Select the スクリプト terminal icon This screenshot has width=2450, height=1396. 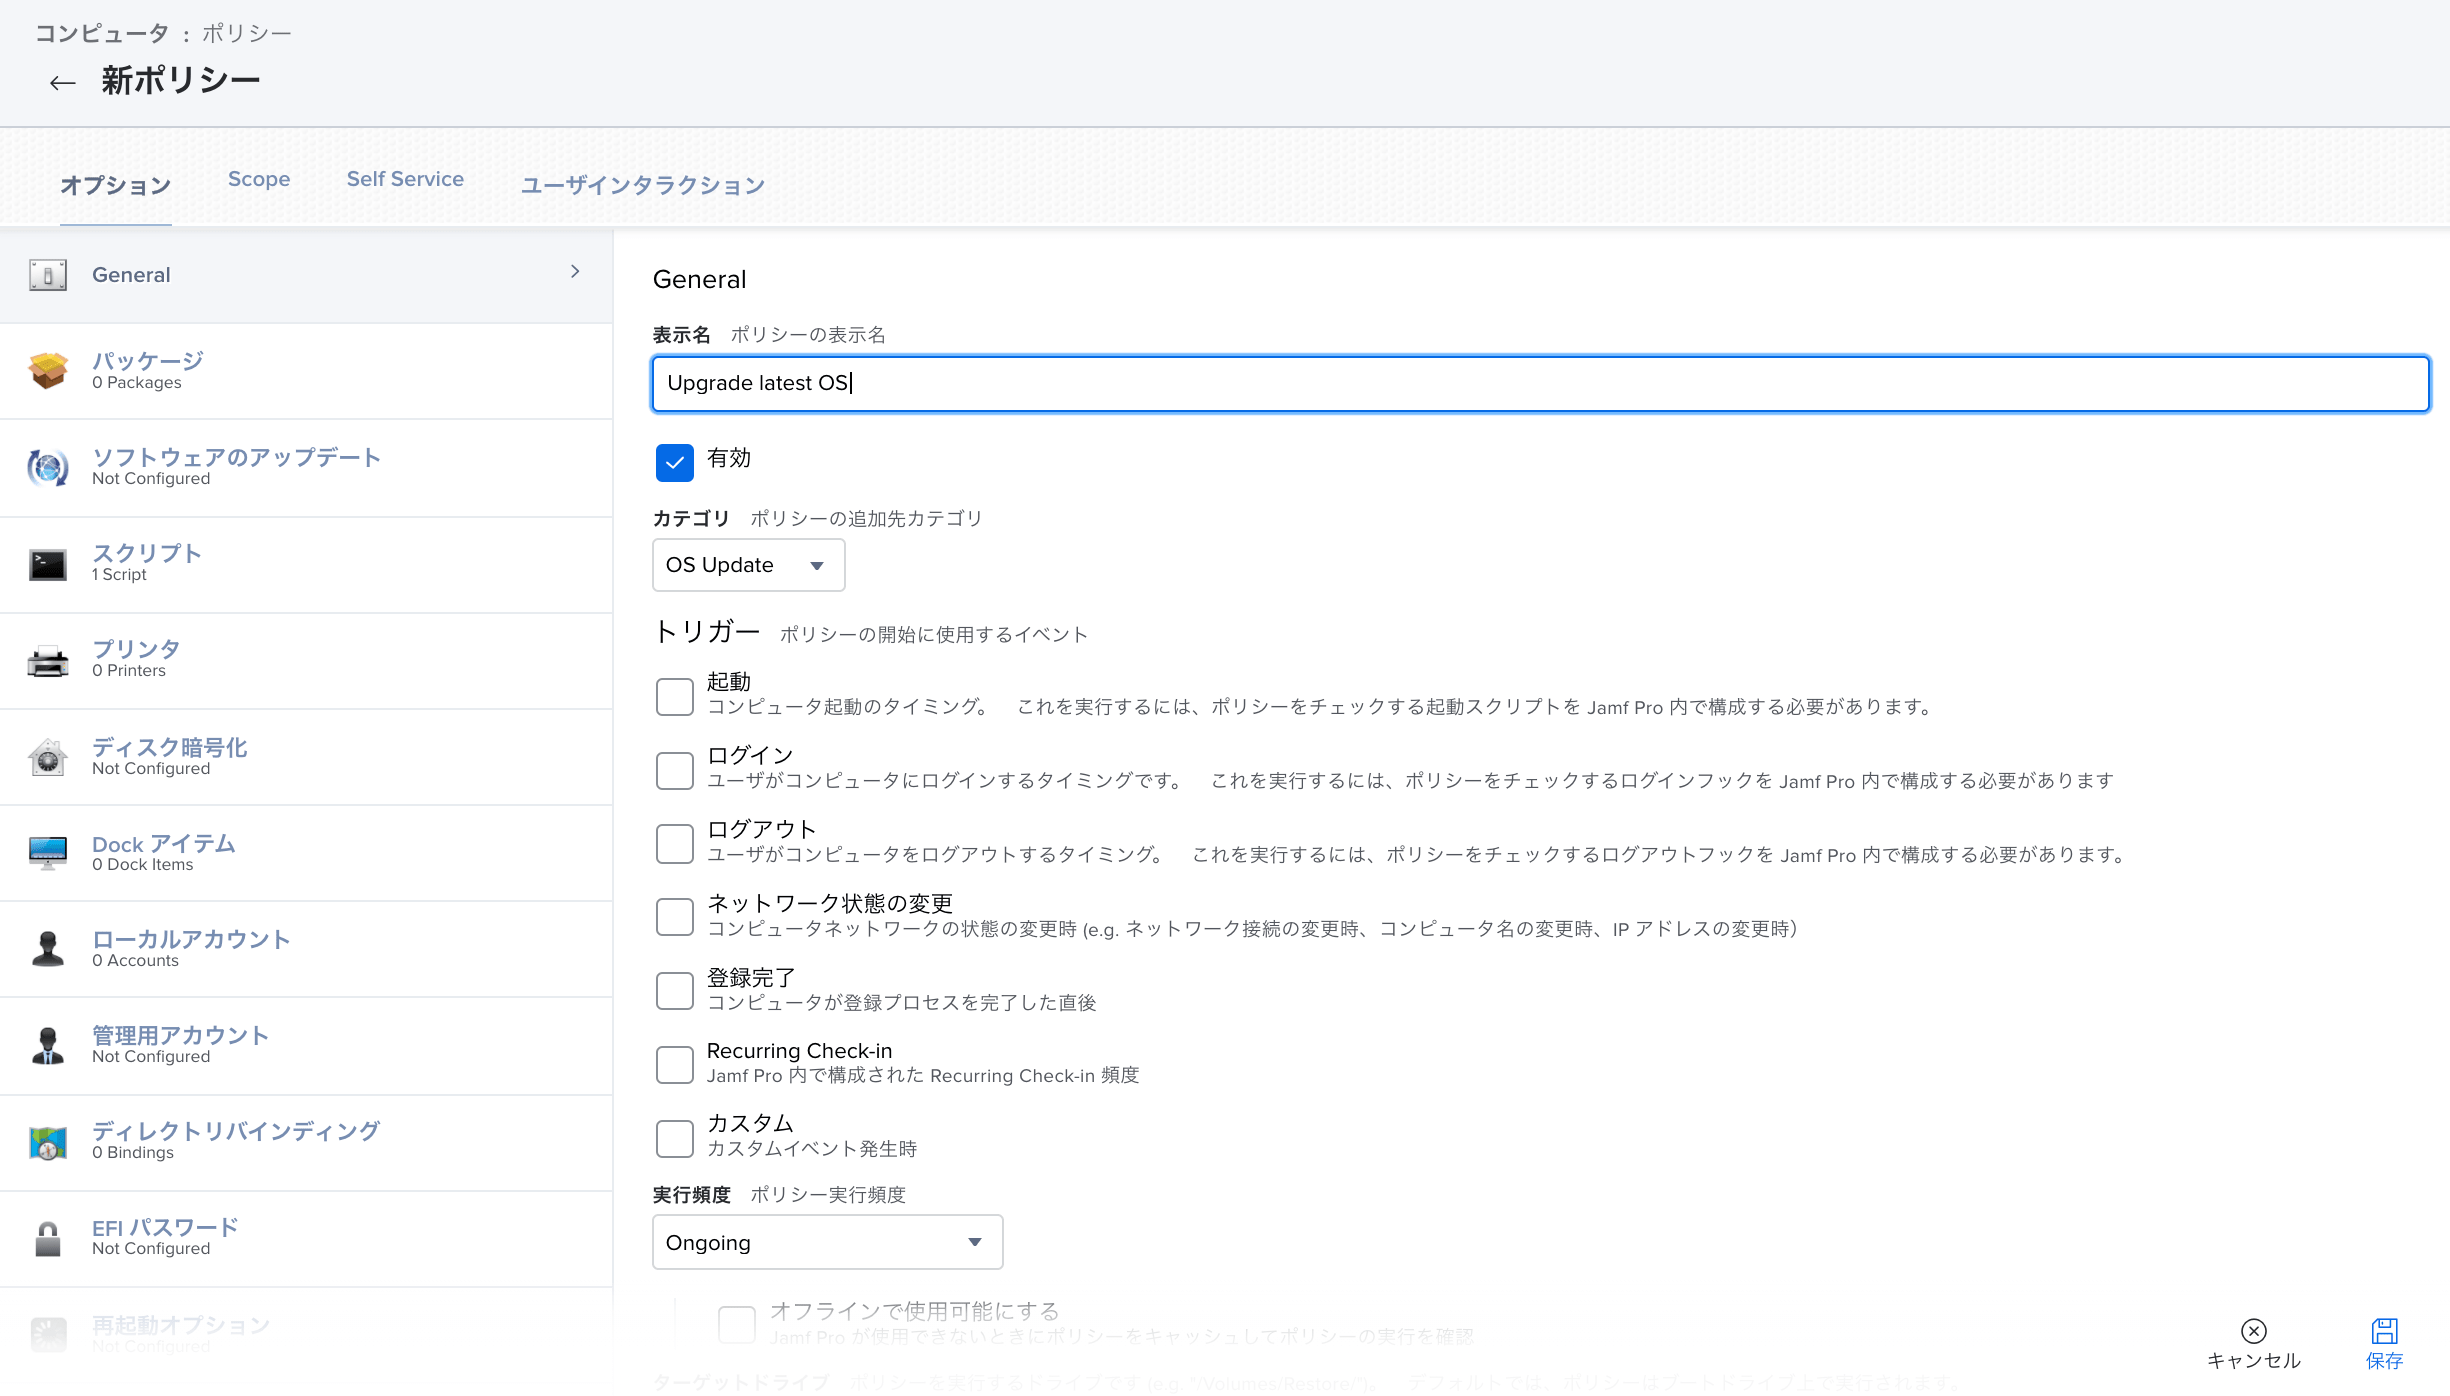[48, 564]
